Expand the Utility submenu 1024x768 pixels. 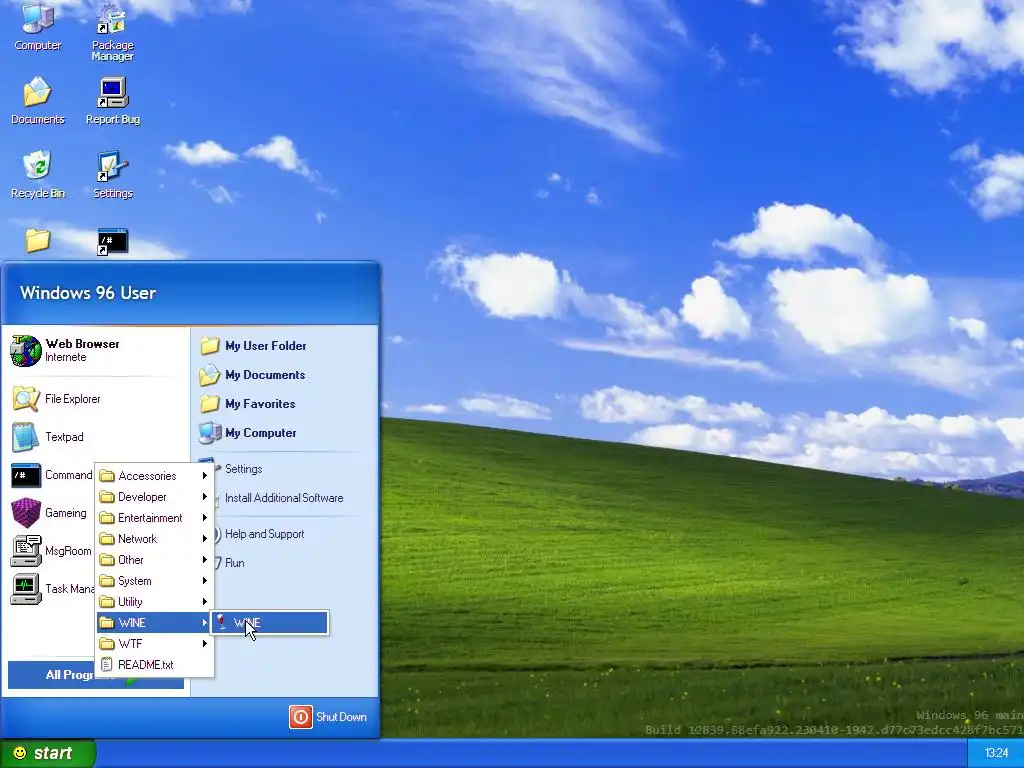point(155,601)
